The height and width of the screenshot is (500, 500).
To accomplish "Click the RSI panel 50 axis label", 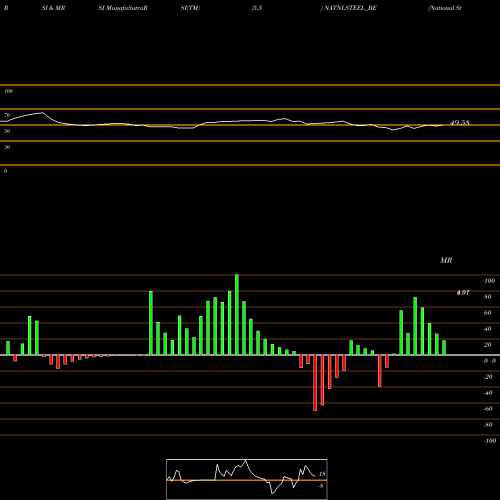I will [7, 131].
